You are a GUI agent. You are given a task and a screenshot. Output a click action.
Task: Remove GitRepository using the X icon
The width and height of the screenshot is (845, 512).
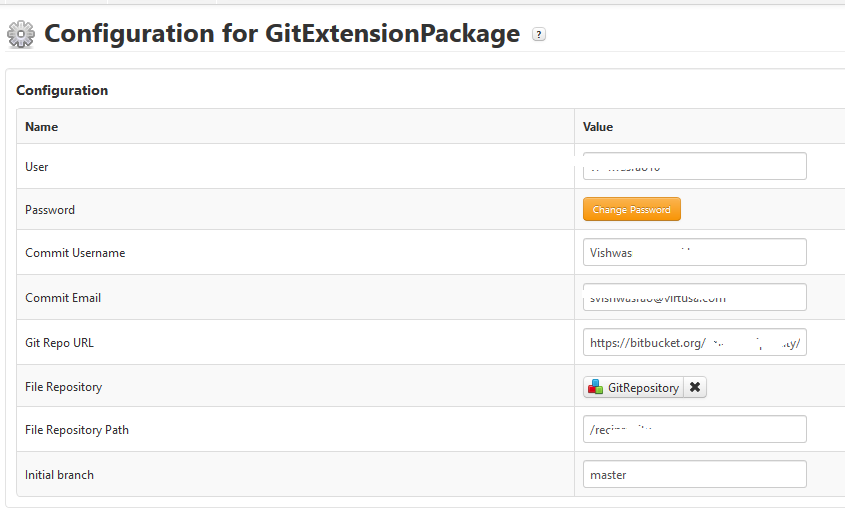[695, 387]
